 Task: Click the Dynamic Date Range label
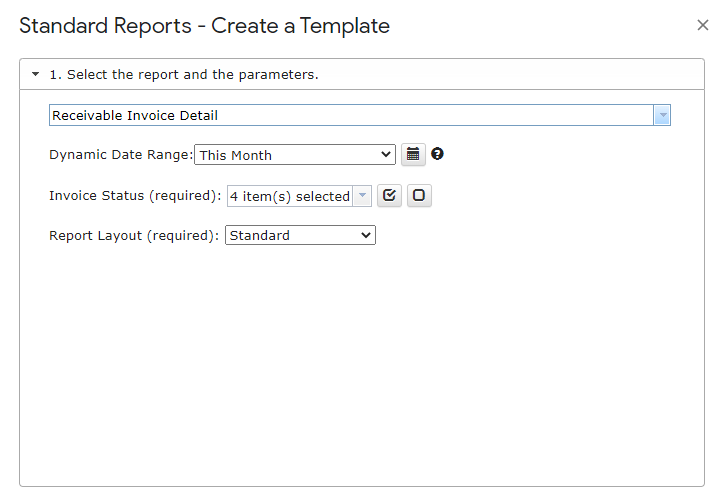pos(121,155)
